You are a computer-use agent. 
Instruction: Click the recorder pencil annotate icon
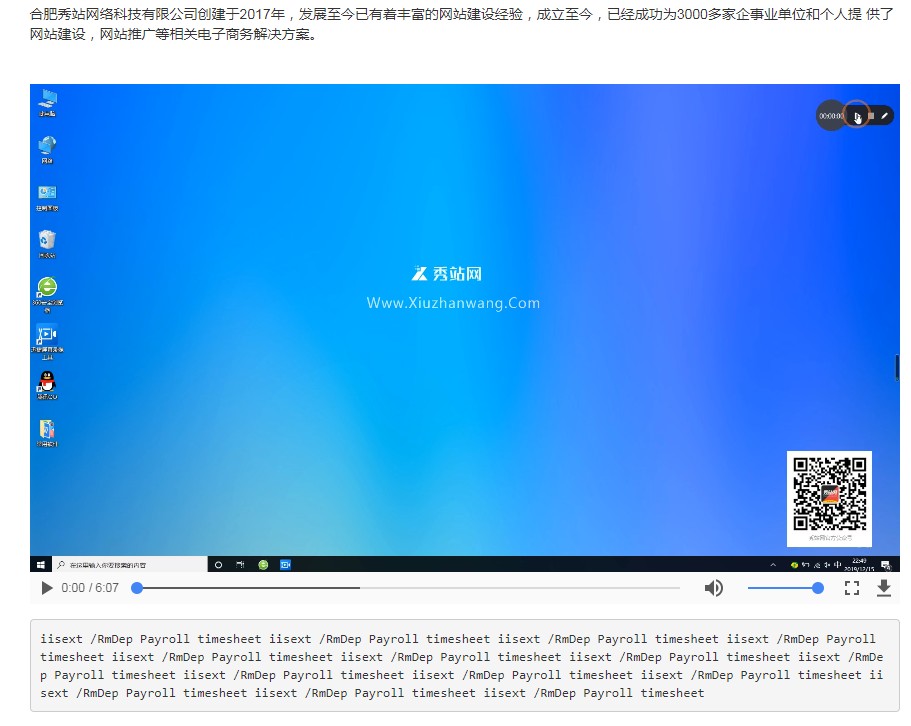tap(885, 116)
